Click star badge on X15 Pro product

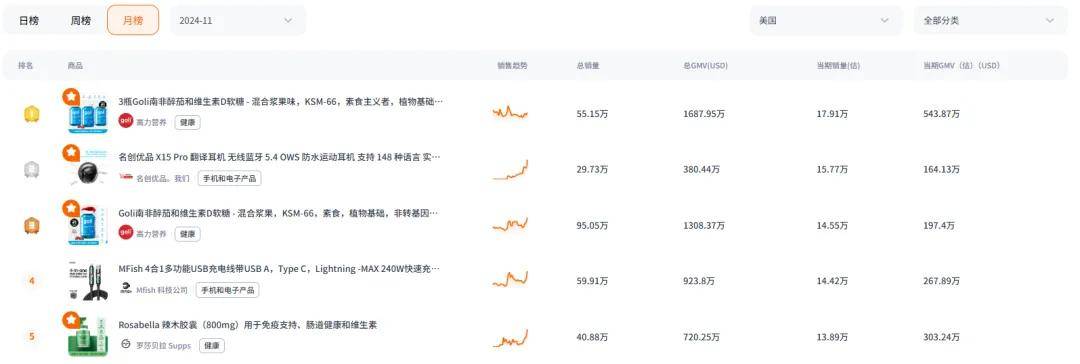[71, 152]
